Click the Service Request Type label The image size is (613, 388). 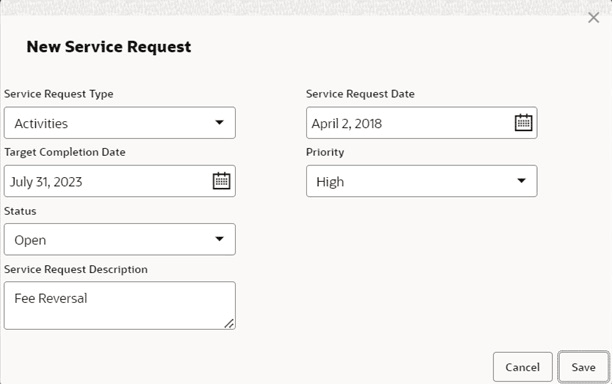(59, 94)
